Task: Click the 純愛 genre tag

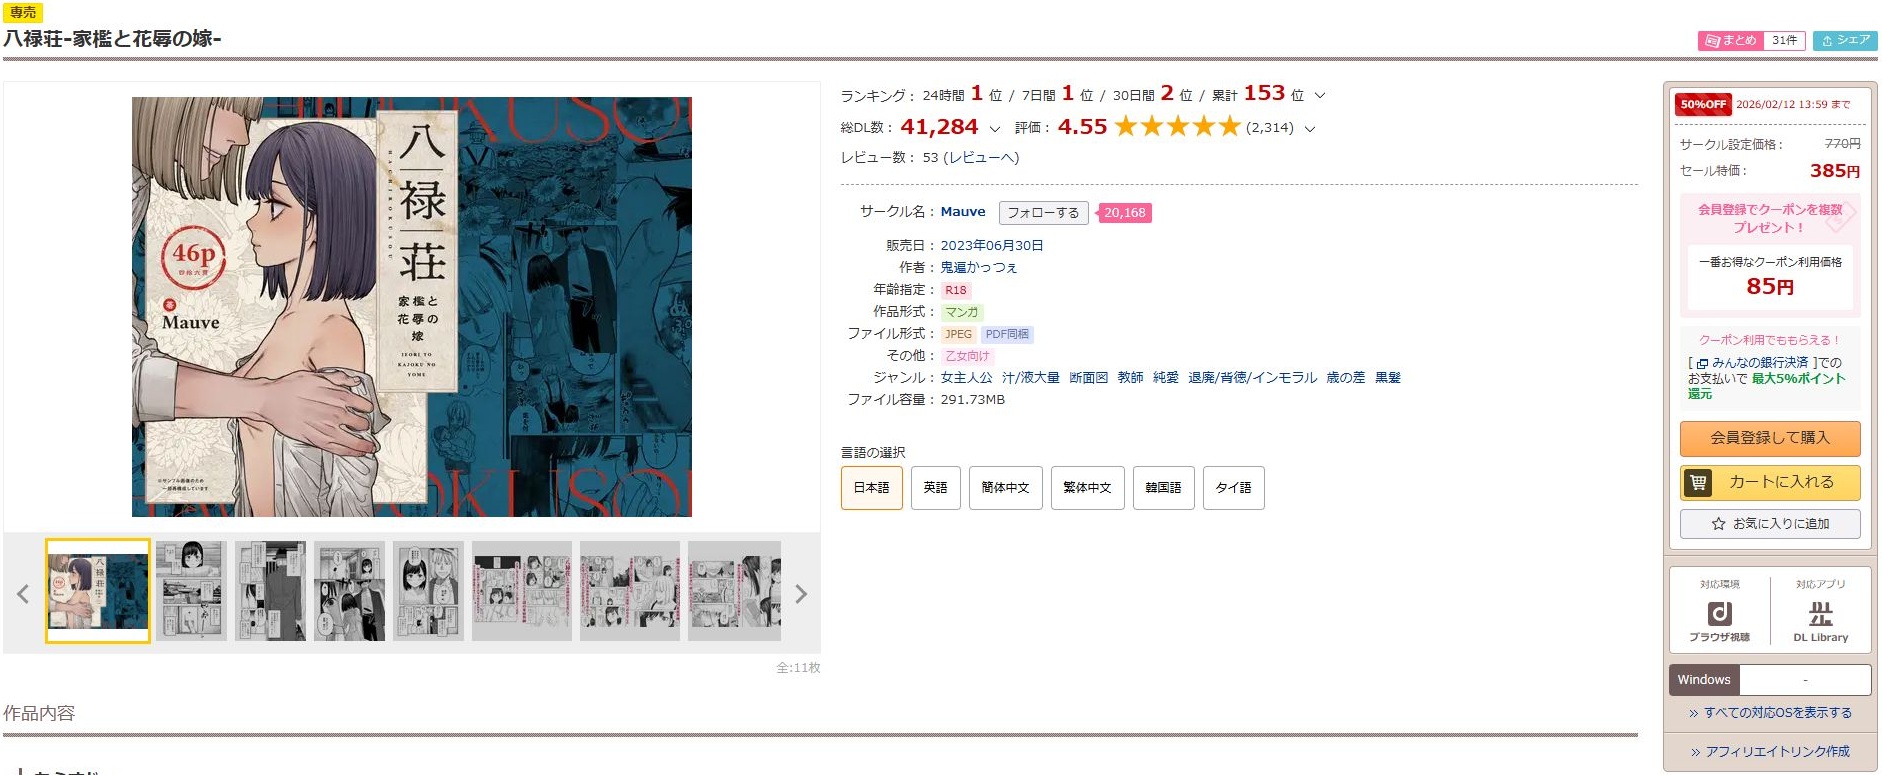Action: (1166, 378)
